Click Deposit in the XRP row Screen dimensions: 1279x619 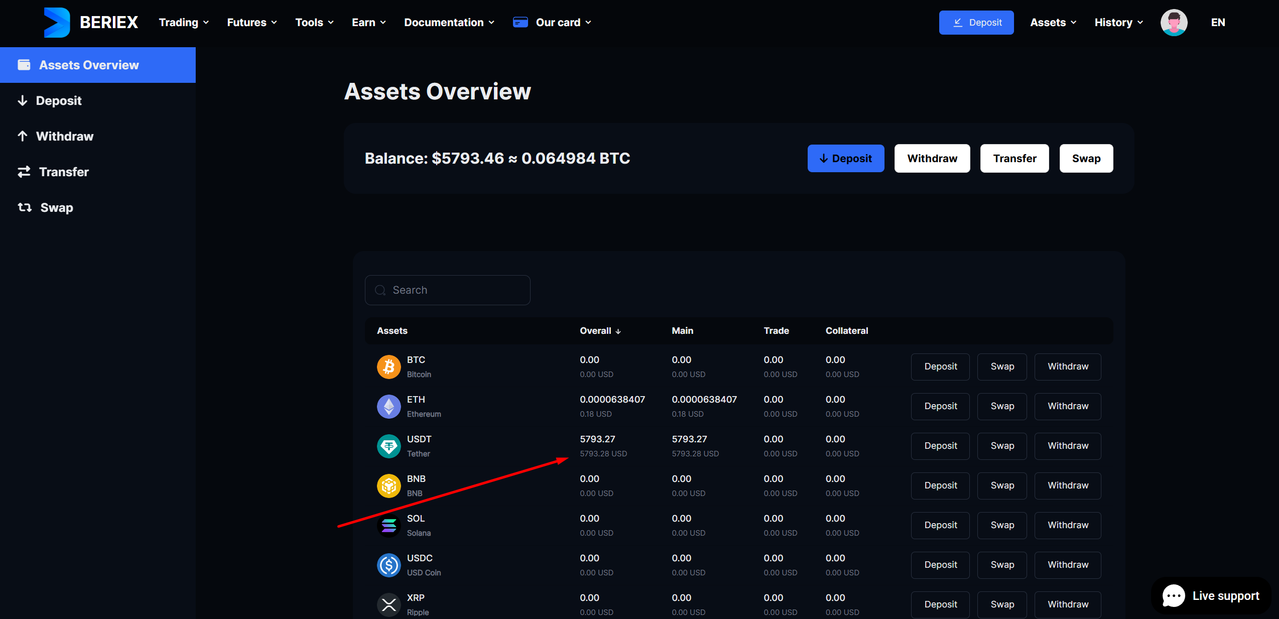tap(940, 604)
